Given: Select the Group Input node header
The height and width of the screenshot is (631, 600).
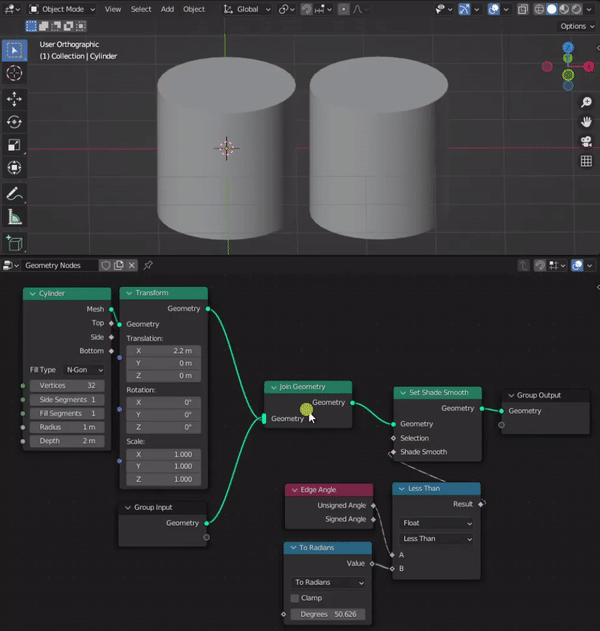Looking at the screenshot, I should [163, 507].
